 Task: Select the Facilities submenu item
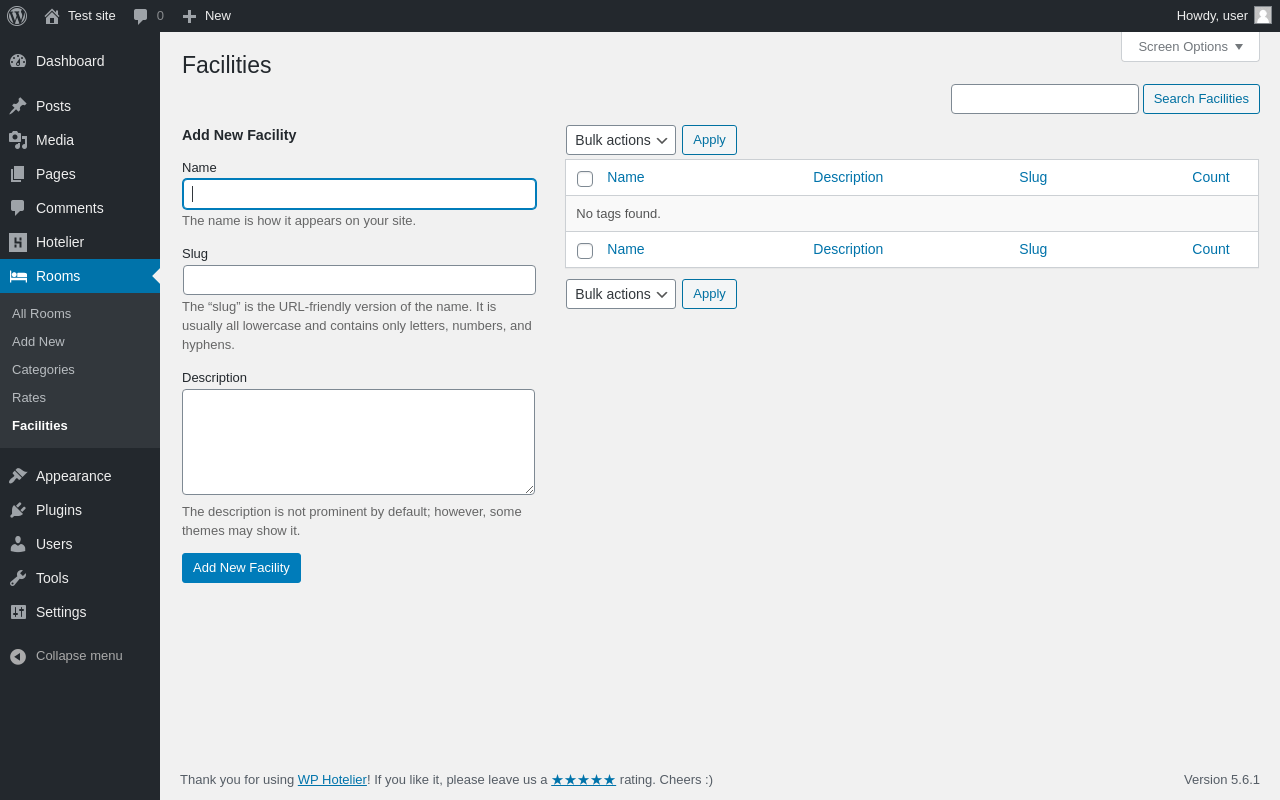tap(40, 426)
